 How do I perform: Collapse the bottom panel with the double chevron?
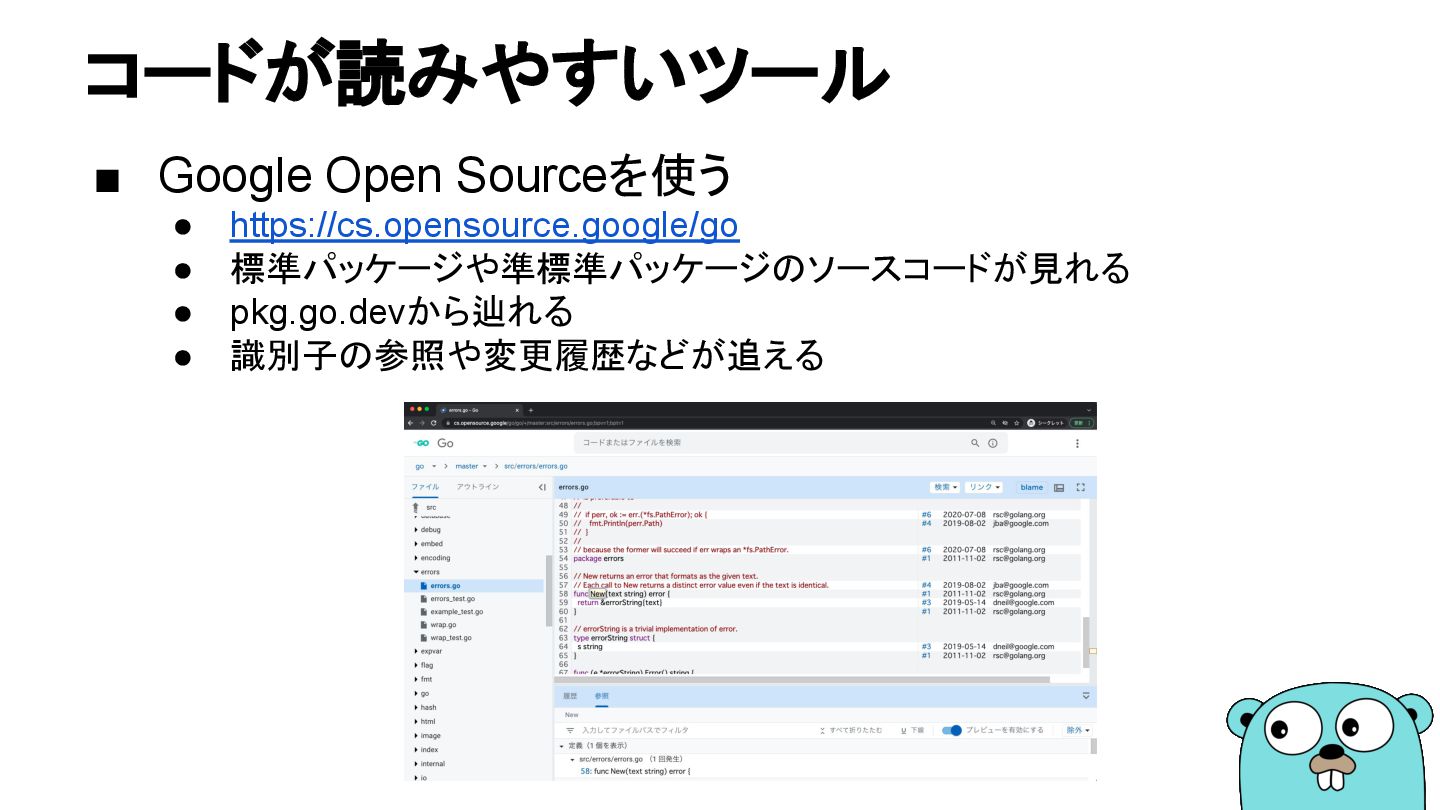tap(1086, 695)
